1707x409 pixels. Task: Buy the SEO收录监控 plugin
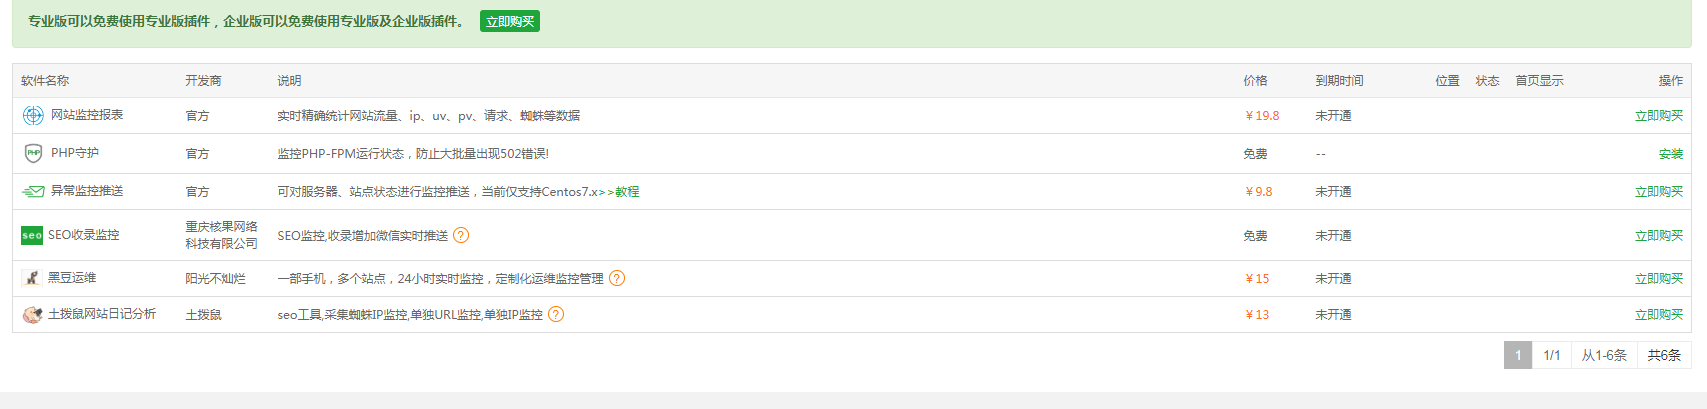pyautogui.click(x=1658, y=236)
